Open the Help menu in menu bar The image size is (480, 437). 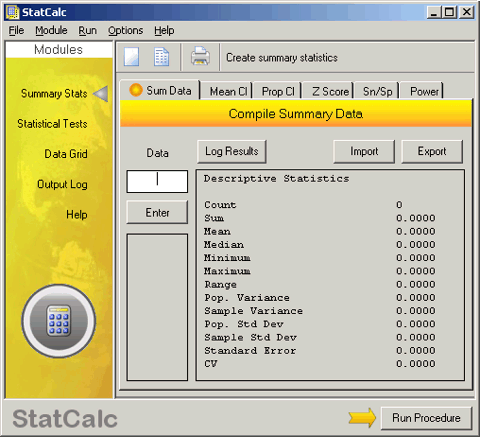point(164,30)
